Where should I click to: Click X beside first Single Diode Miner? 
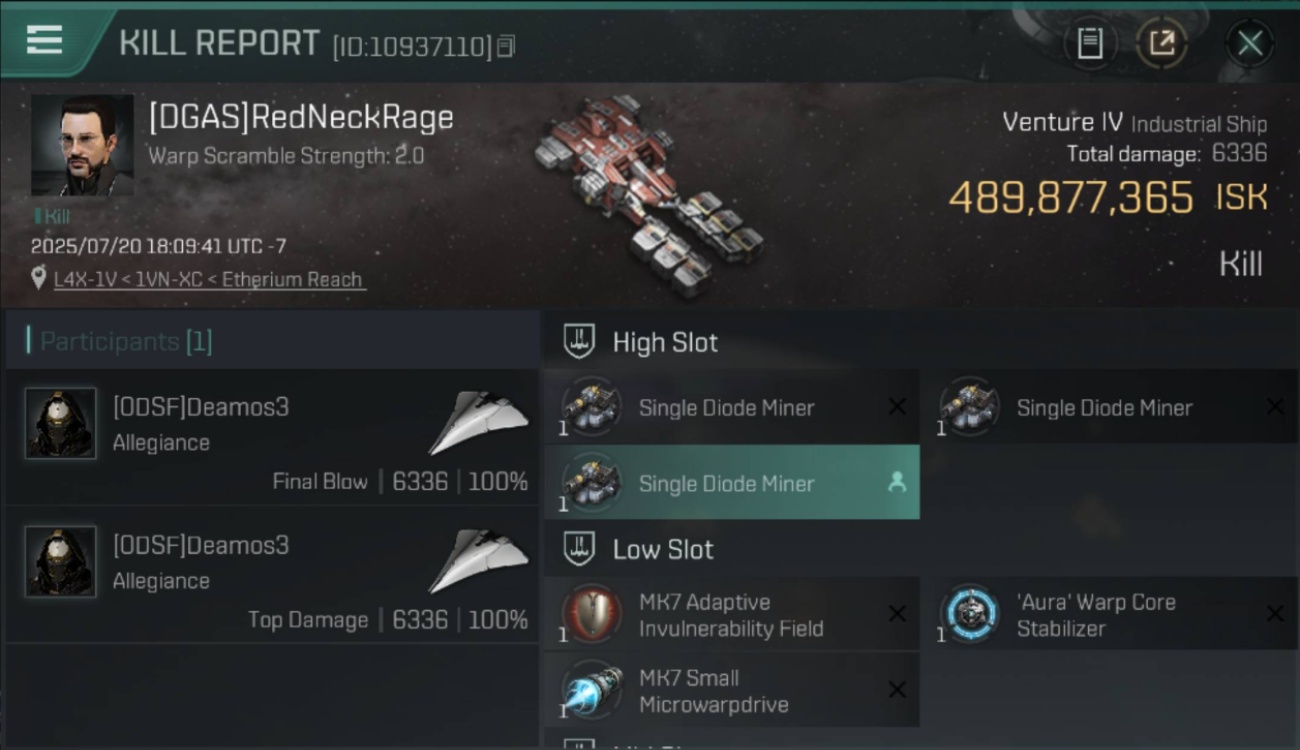pyautogui.click(x=897, y=407)
